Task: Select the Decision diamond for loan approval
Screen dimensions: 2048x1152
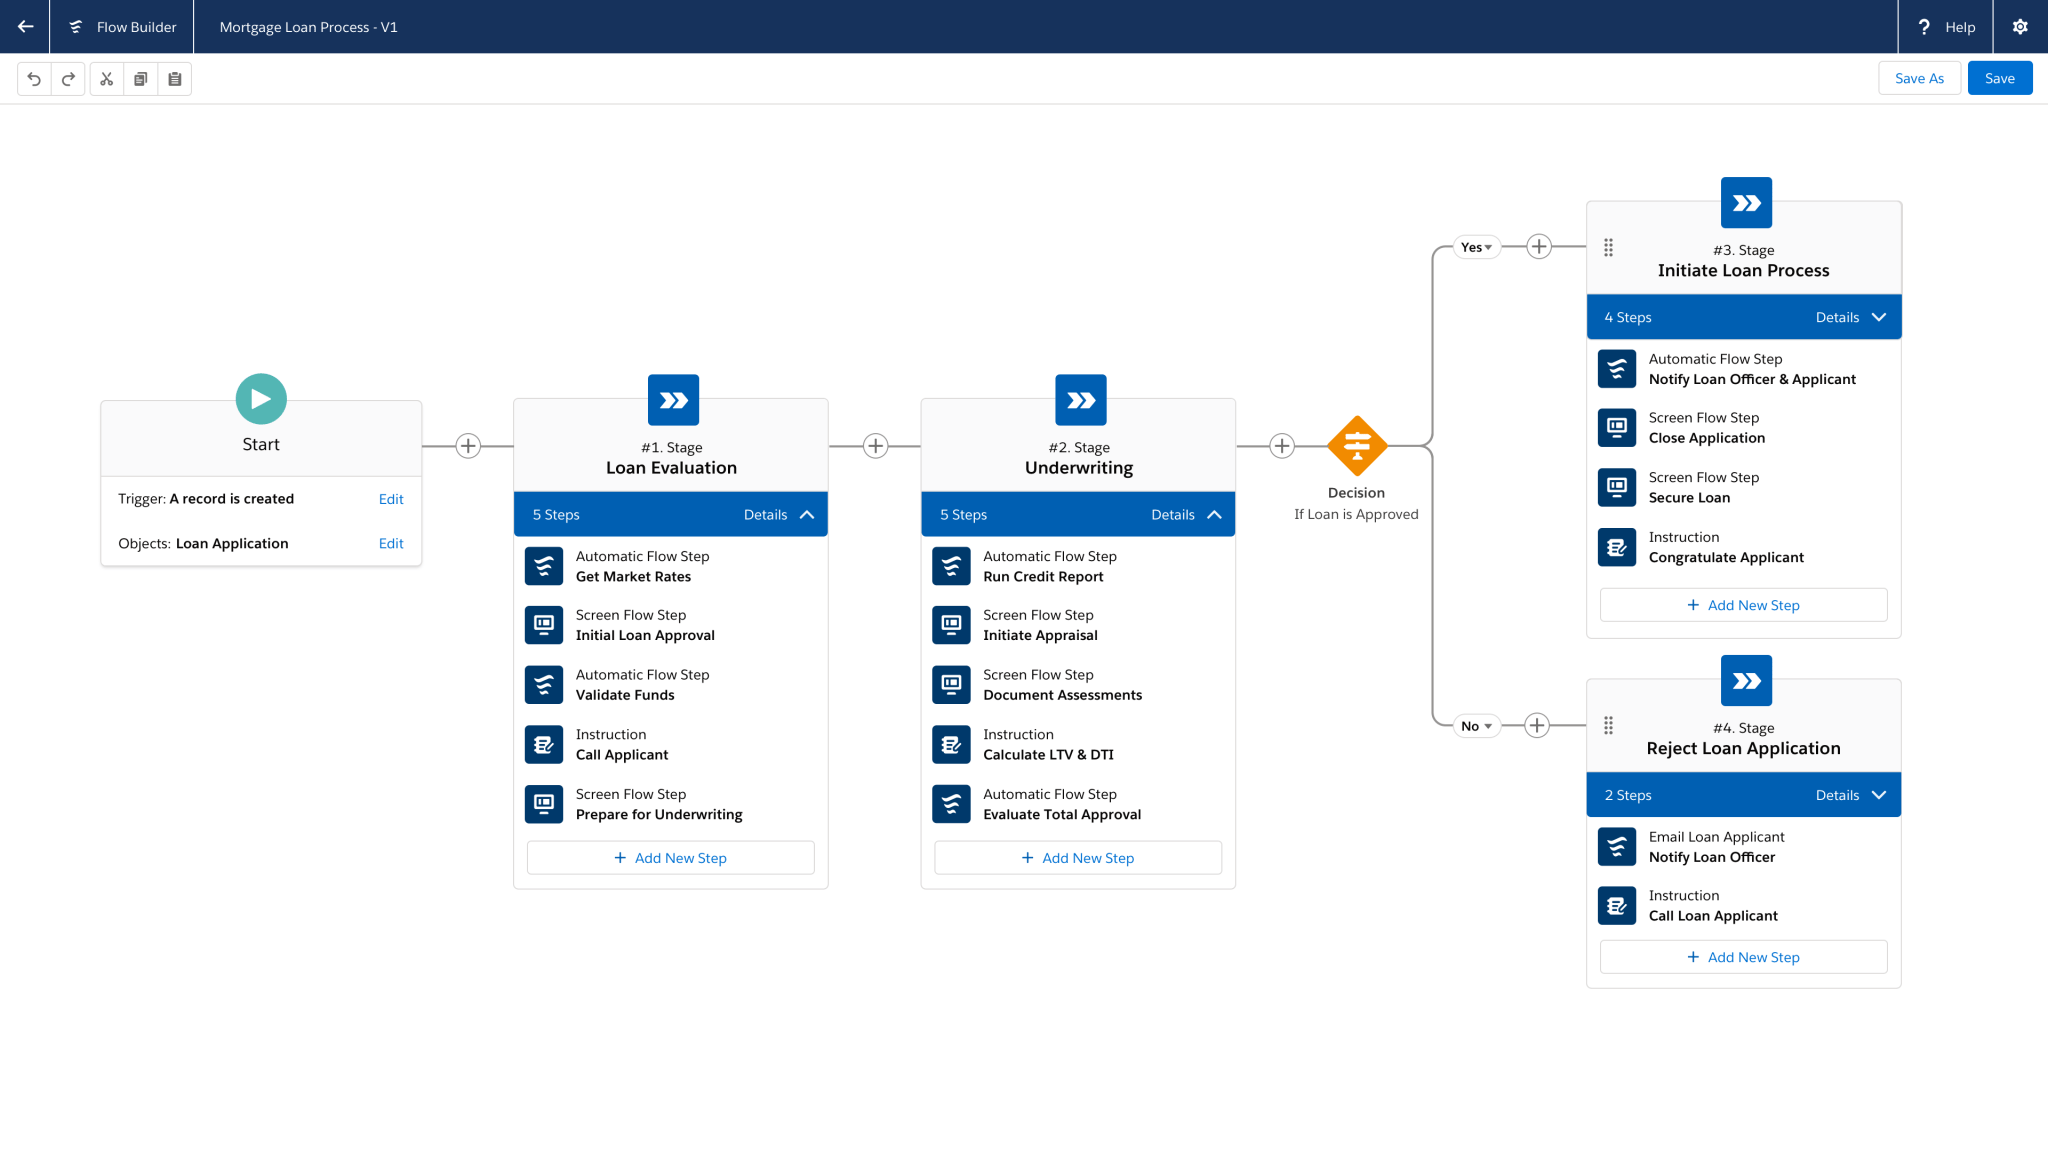Action: [1356, 446]
